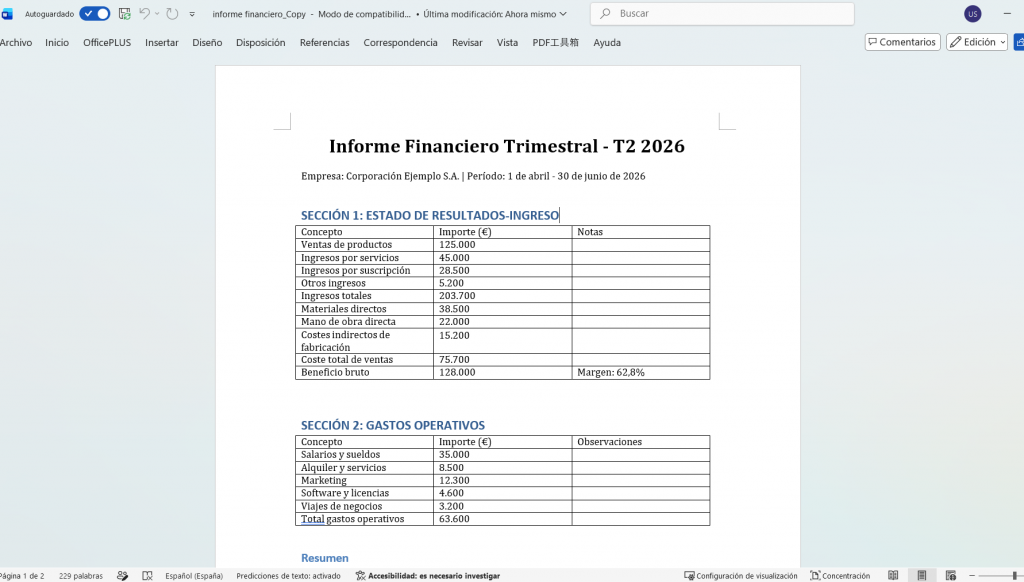Click Predicciones de texto status
The image size is (1024, 582).
[289, 576]
